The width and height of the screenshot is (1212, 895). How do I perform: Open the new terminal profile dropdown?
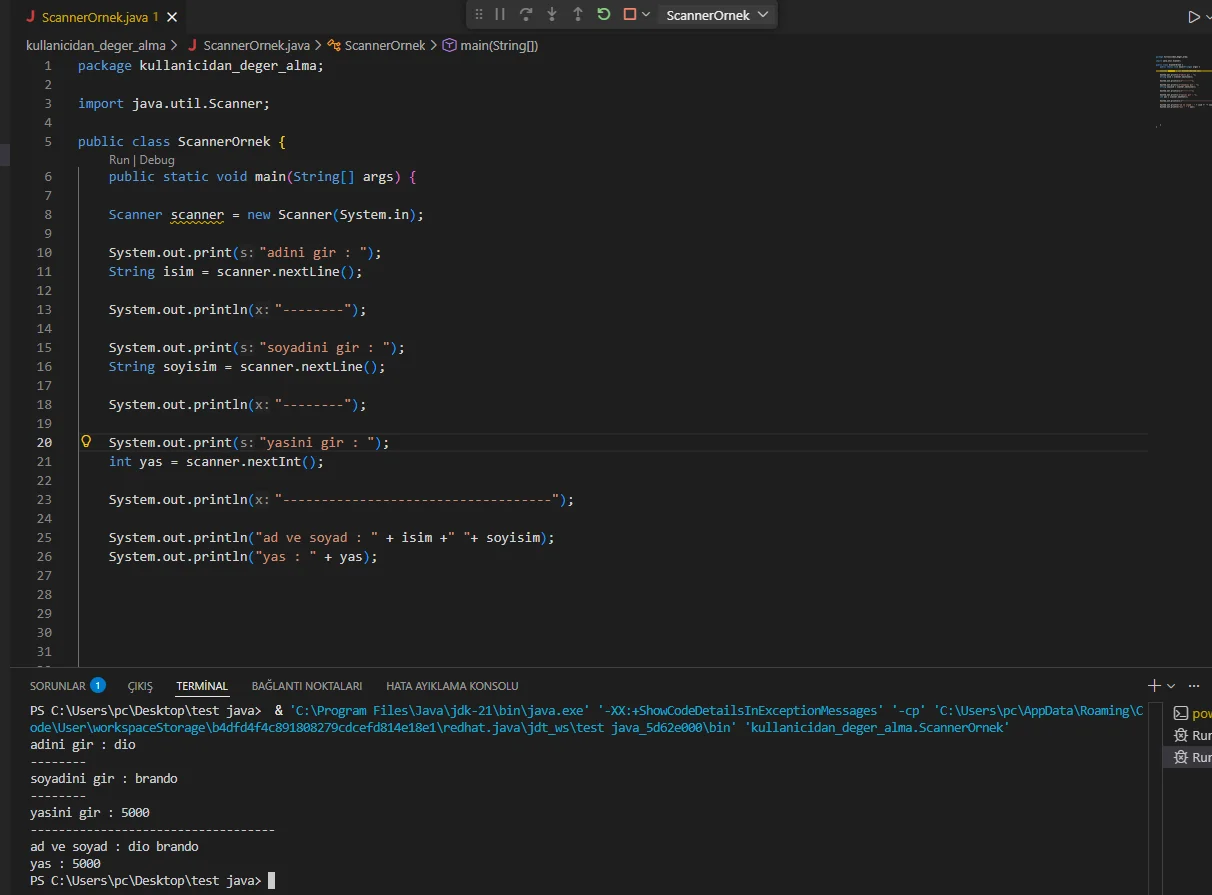pyautogui.click(x=1171, y=686)
